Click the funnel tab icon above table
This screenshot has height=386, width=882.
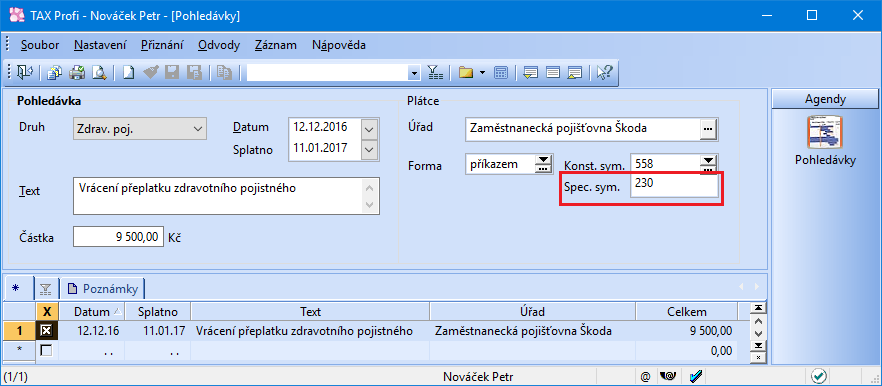tap(46, 289)
